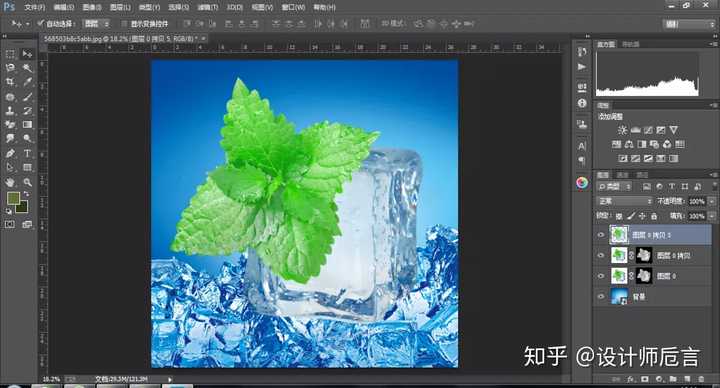This screenshot has height=388, width=720.
Task: Open the 帮助(H) menu
Action: click(324, 7)
